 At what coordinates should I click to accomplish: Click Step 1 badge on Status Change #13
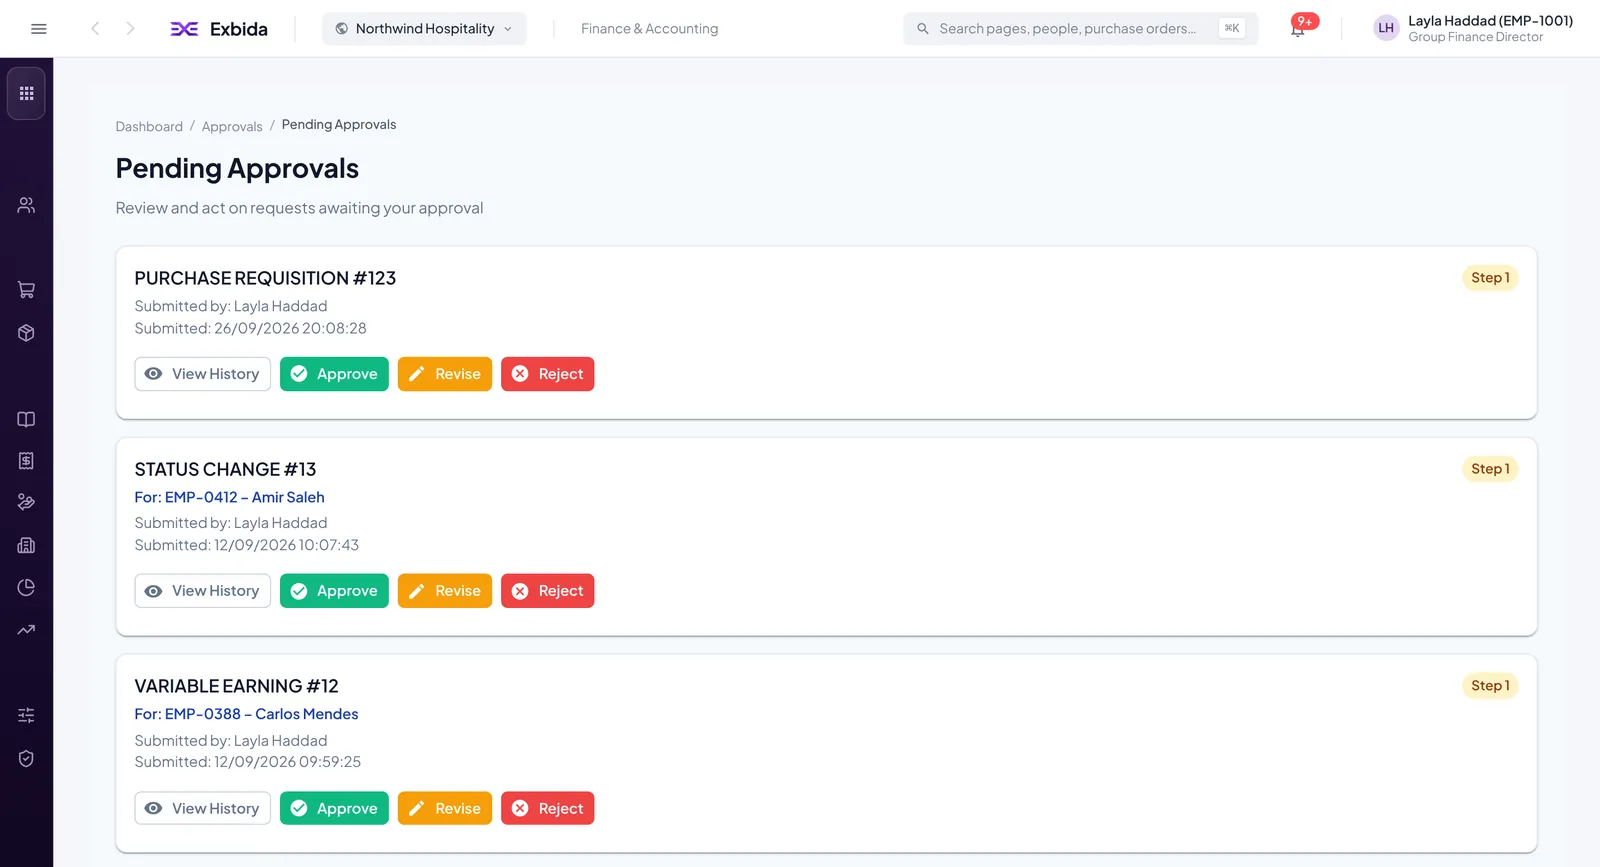(x=1490, y=469)
